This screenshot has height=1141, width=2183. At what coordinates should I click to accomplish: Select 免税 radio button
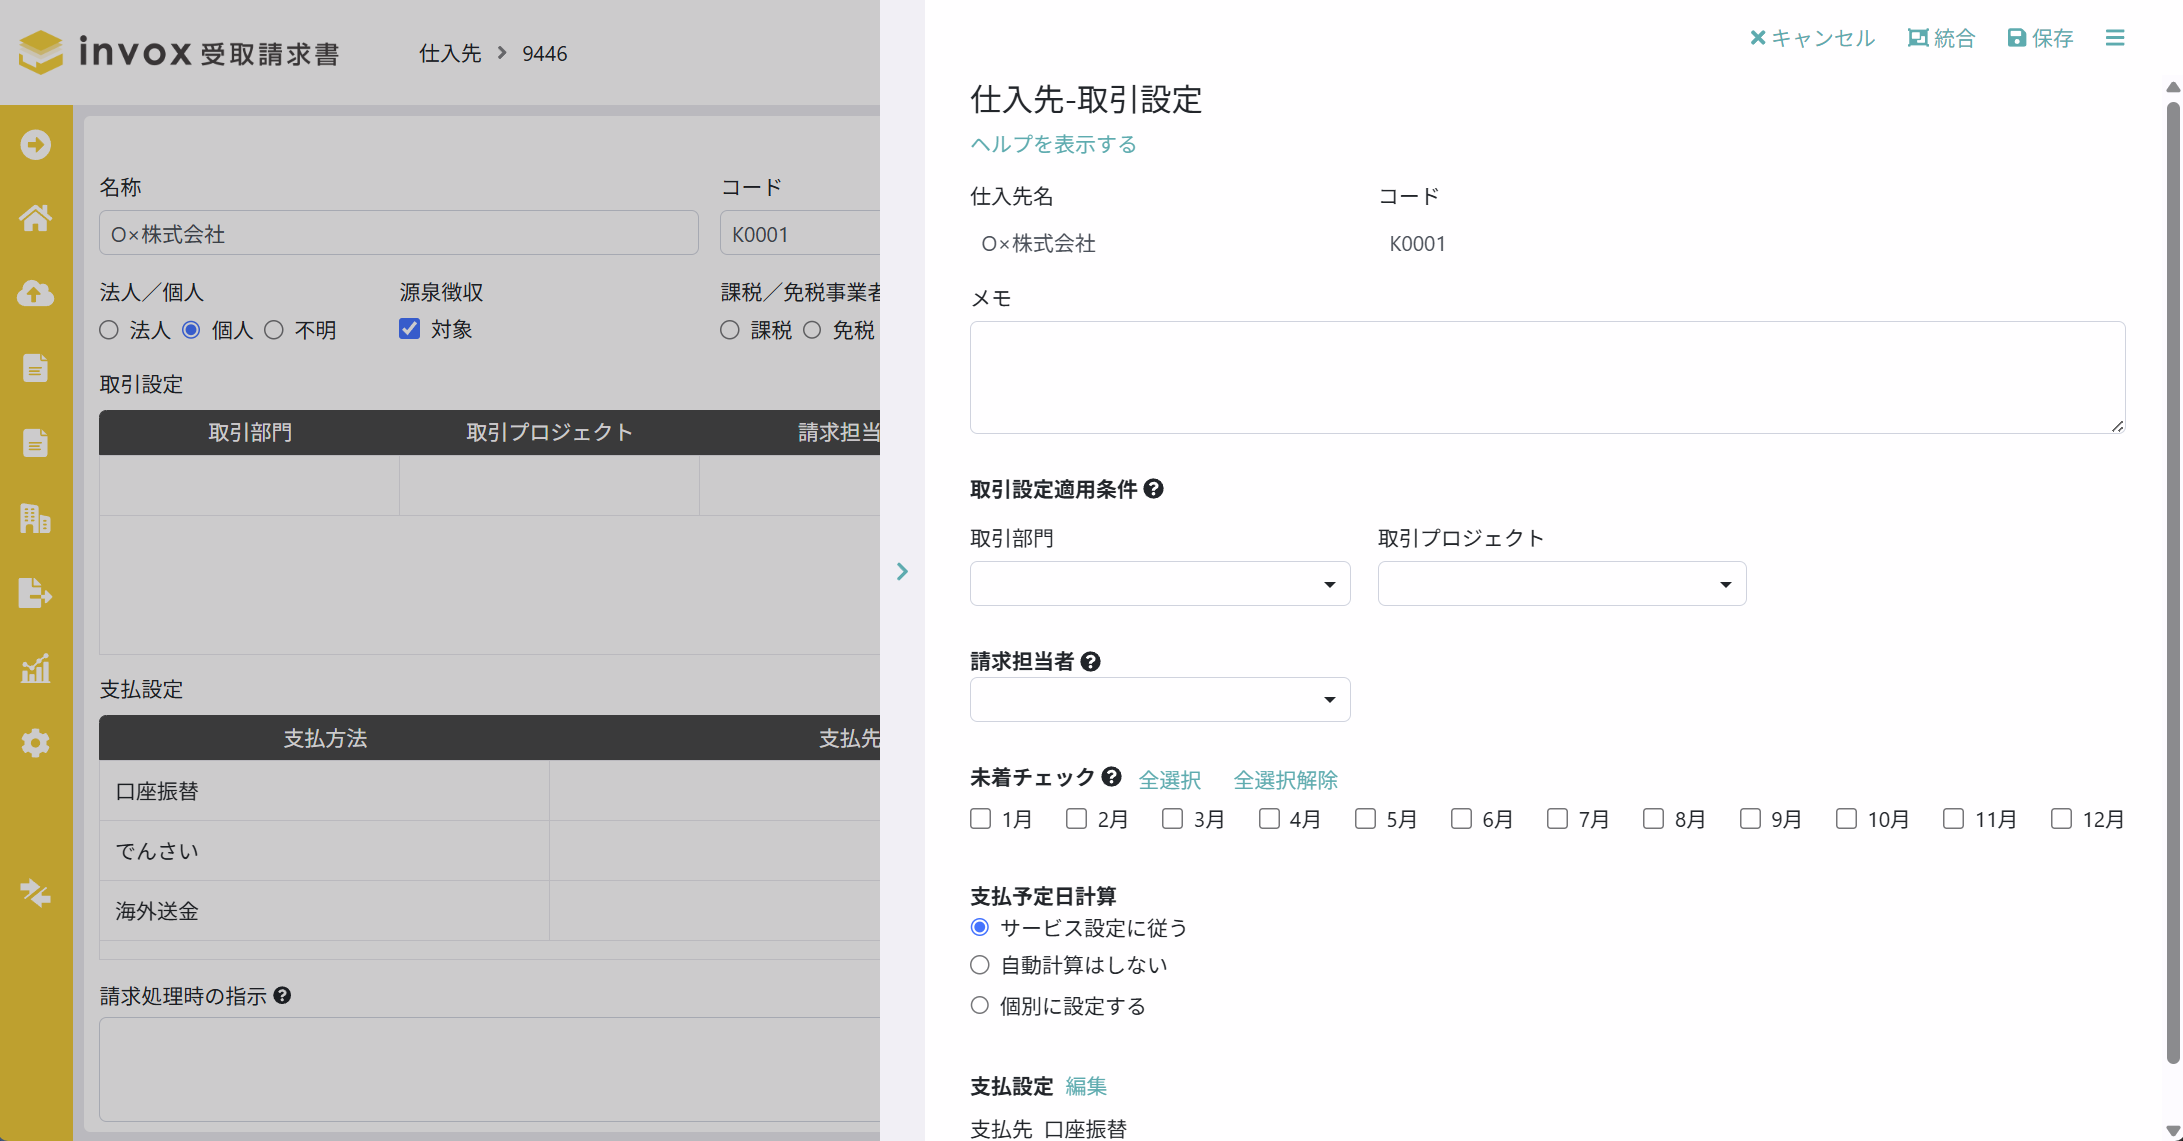tap(812, 330)
